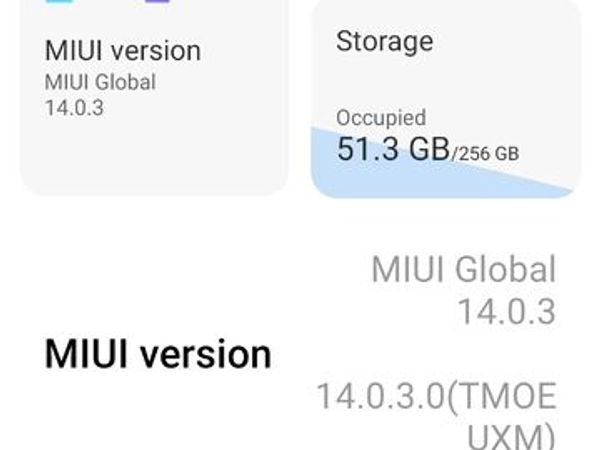Tap 'MIUI Global' subtitle in the version card
600x450 pixels.
(100, 82)
